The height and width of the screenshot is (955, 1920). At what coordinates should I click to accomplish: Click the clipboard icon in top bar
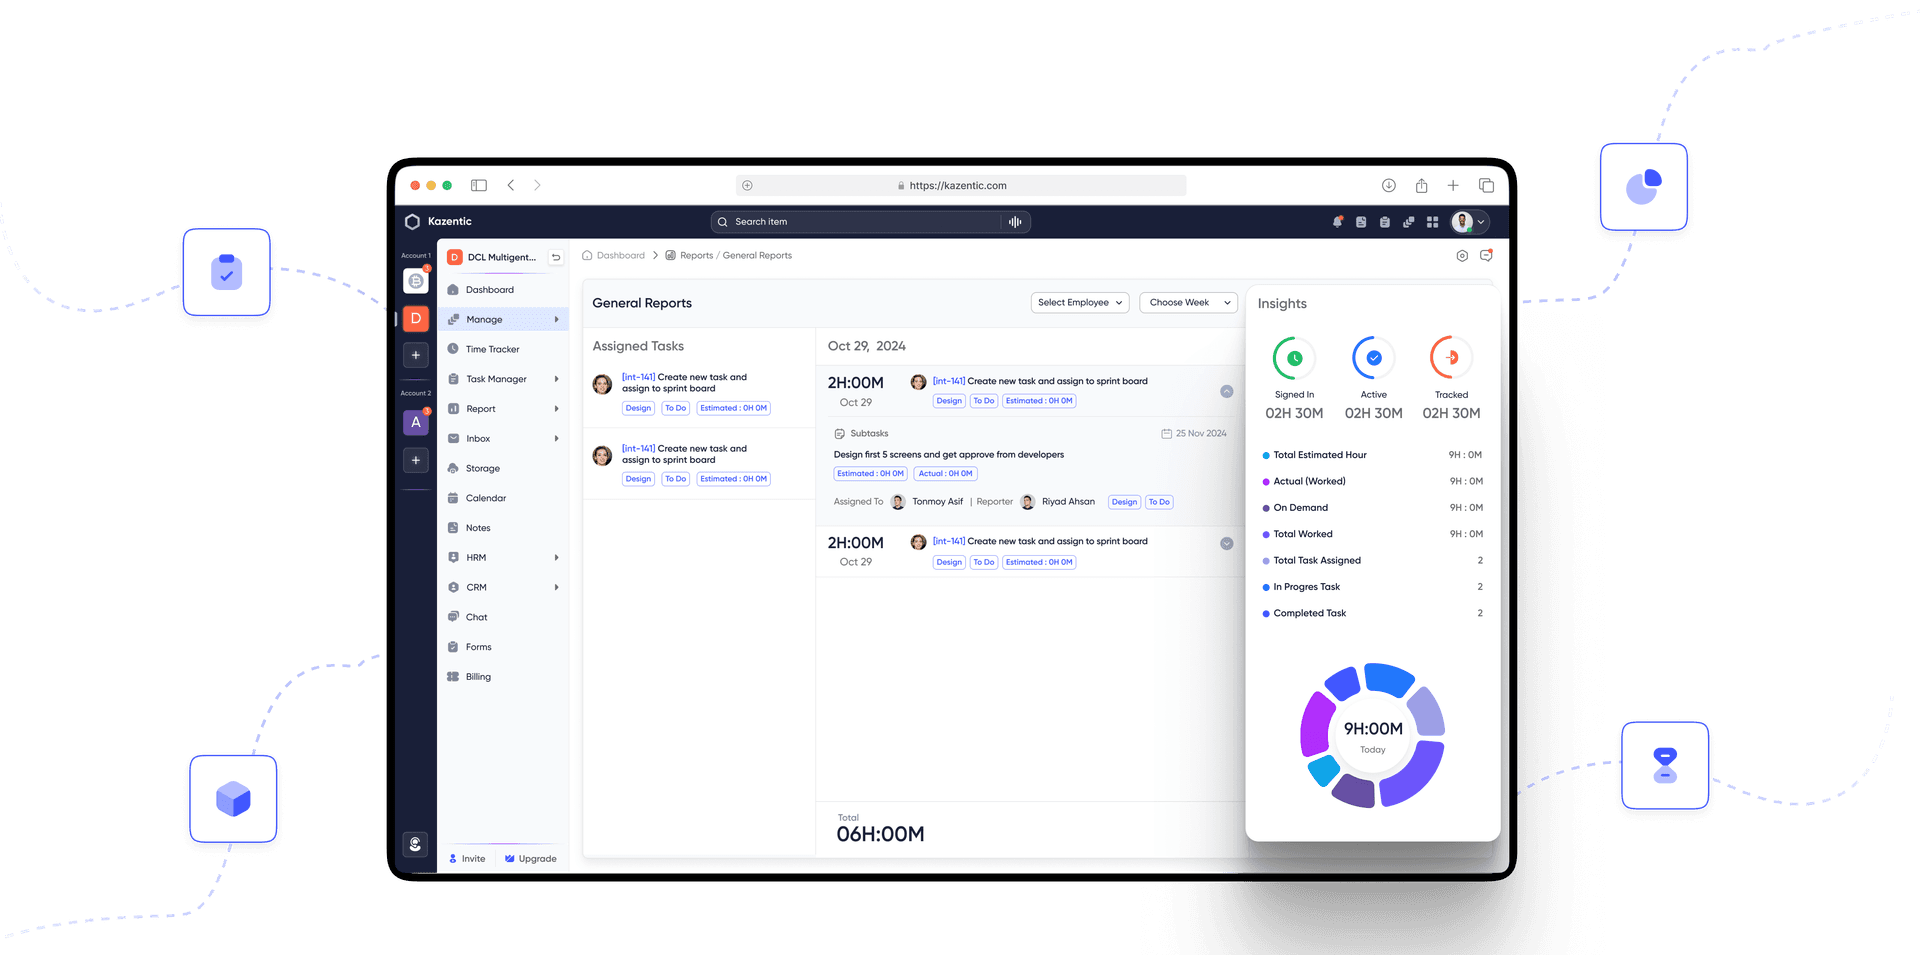[1385, 222]
